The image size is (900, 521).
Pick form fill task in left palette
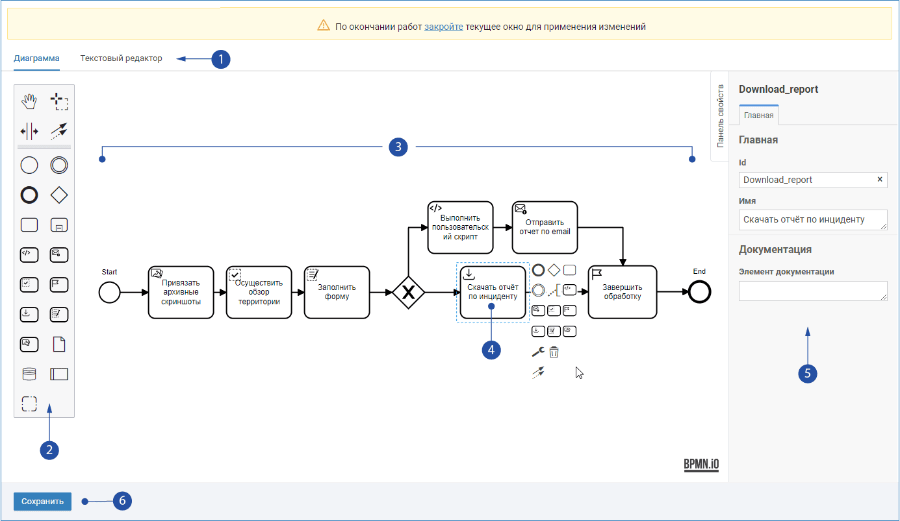click(x=59, y=314)
